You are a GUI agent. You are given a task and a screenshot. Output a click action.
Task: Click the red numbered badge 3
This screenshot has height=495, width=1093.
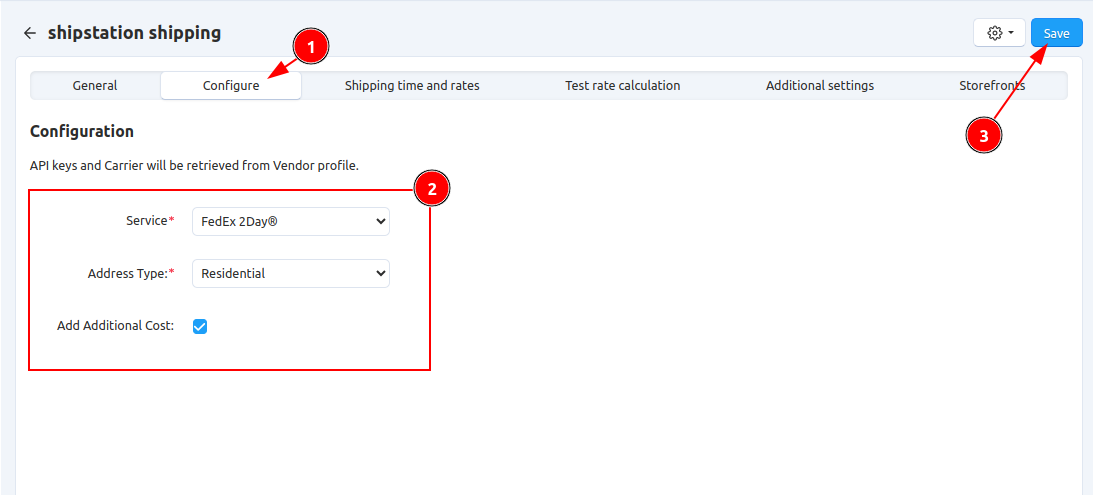(984, 137)
